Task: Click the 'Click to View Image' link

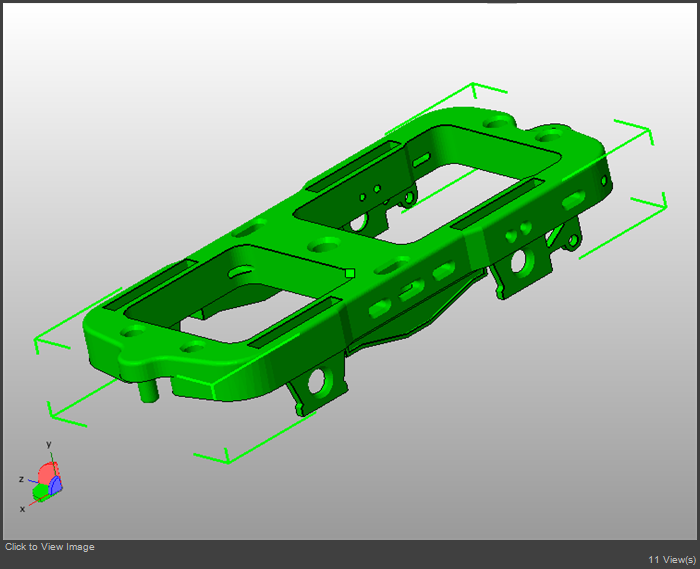Action: click(50, 547)
